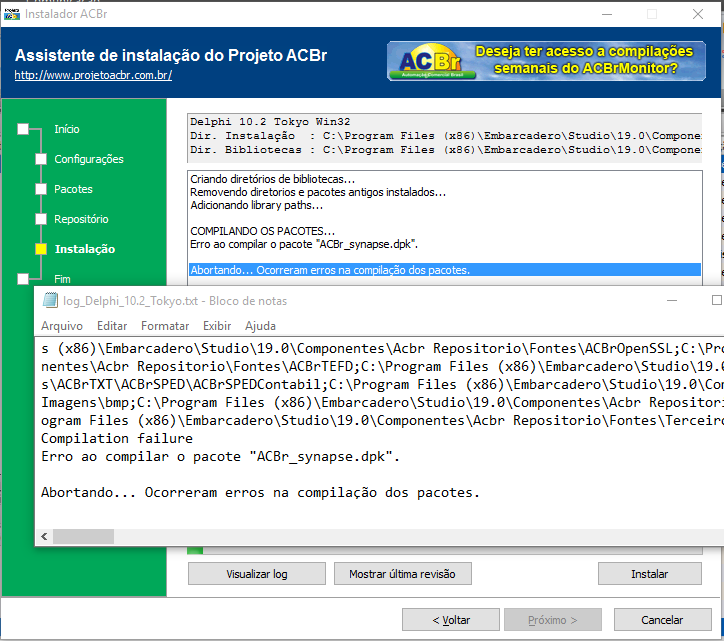Open the projetoacbr.com.br link
The image size is (724, 641).
coord(93,75)
